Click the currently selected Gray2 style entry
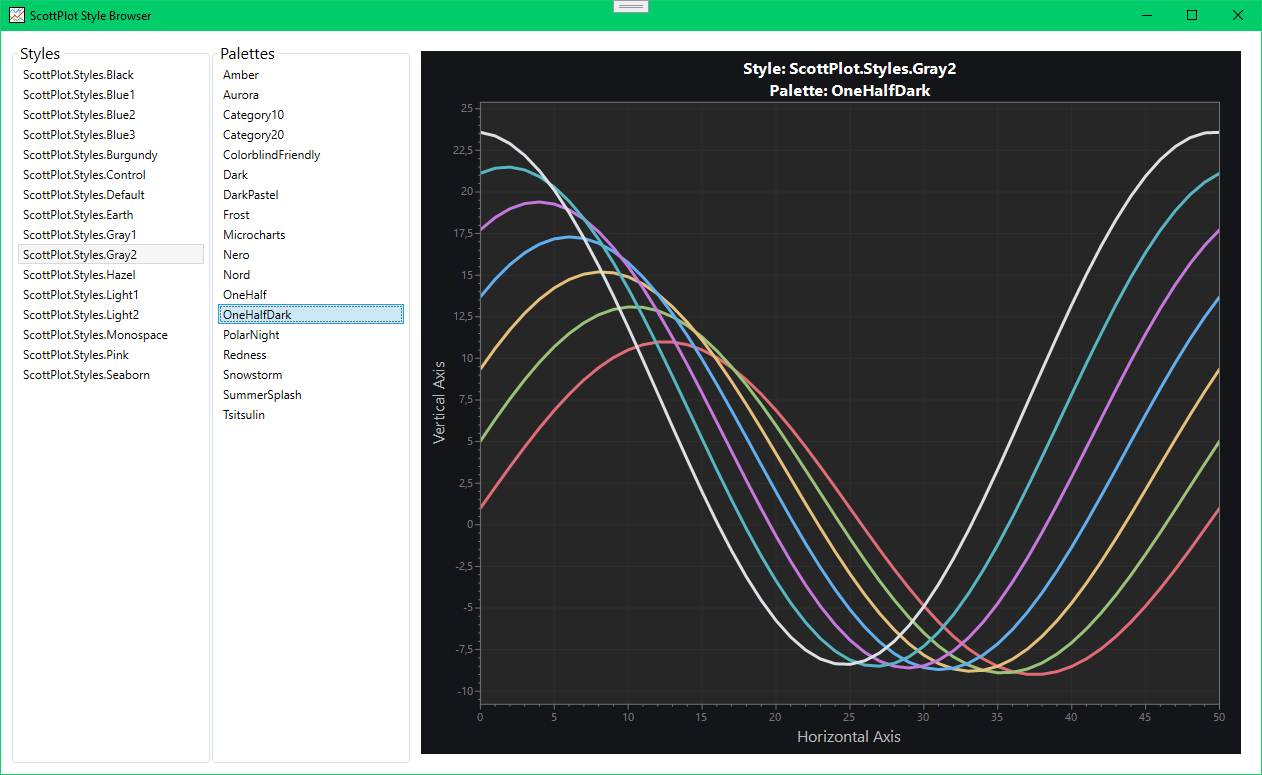The height and width of the screenshot is (775, 1262). point(80,254)
